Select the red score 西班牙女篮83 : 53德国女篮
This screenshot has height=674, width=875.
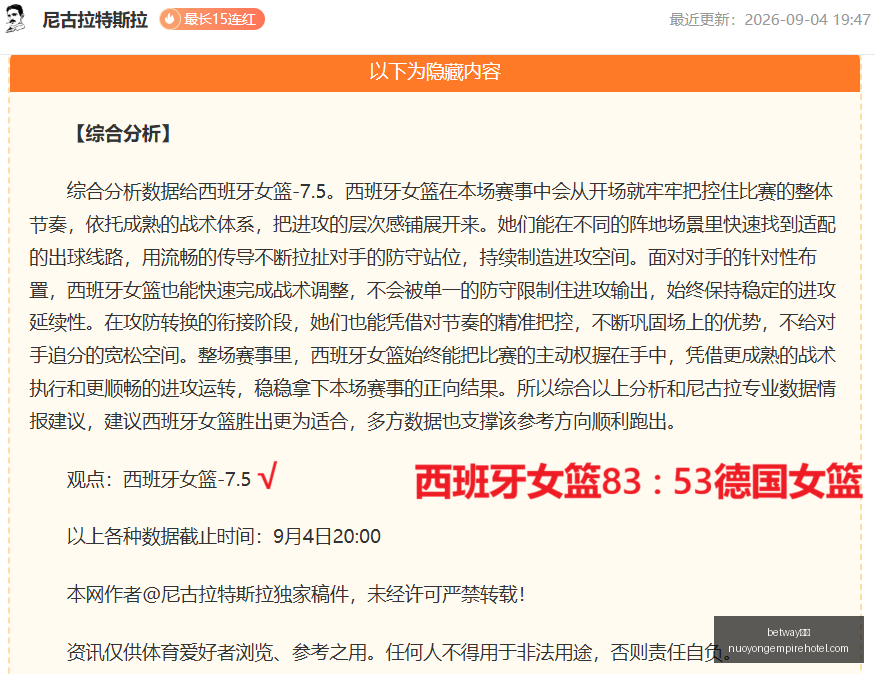pyautogui.click(x=638, y=481)
